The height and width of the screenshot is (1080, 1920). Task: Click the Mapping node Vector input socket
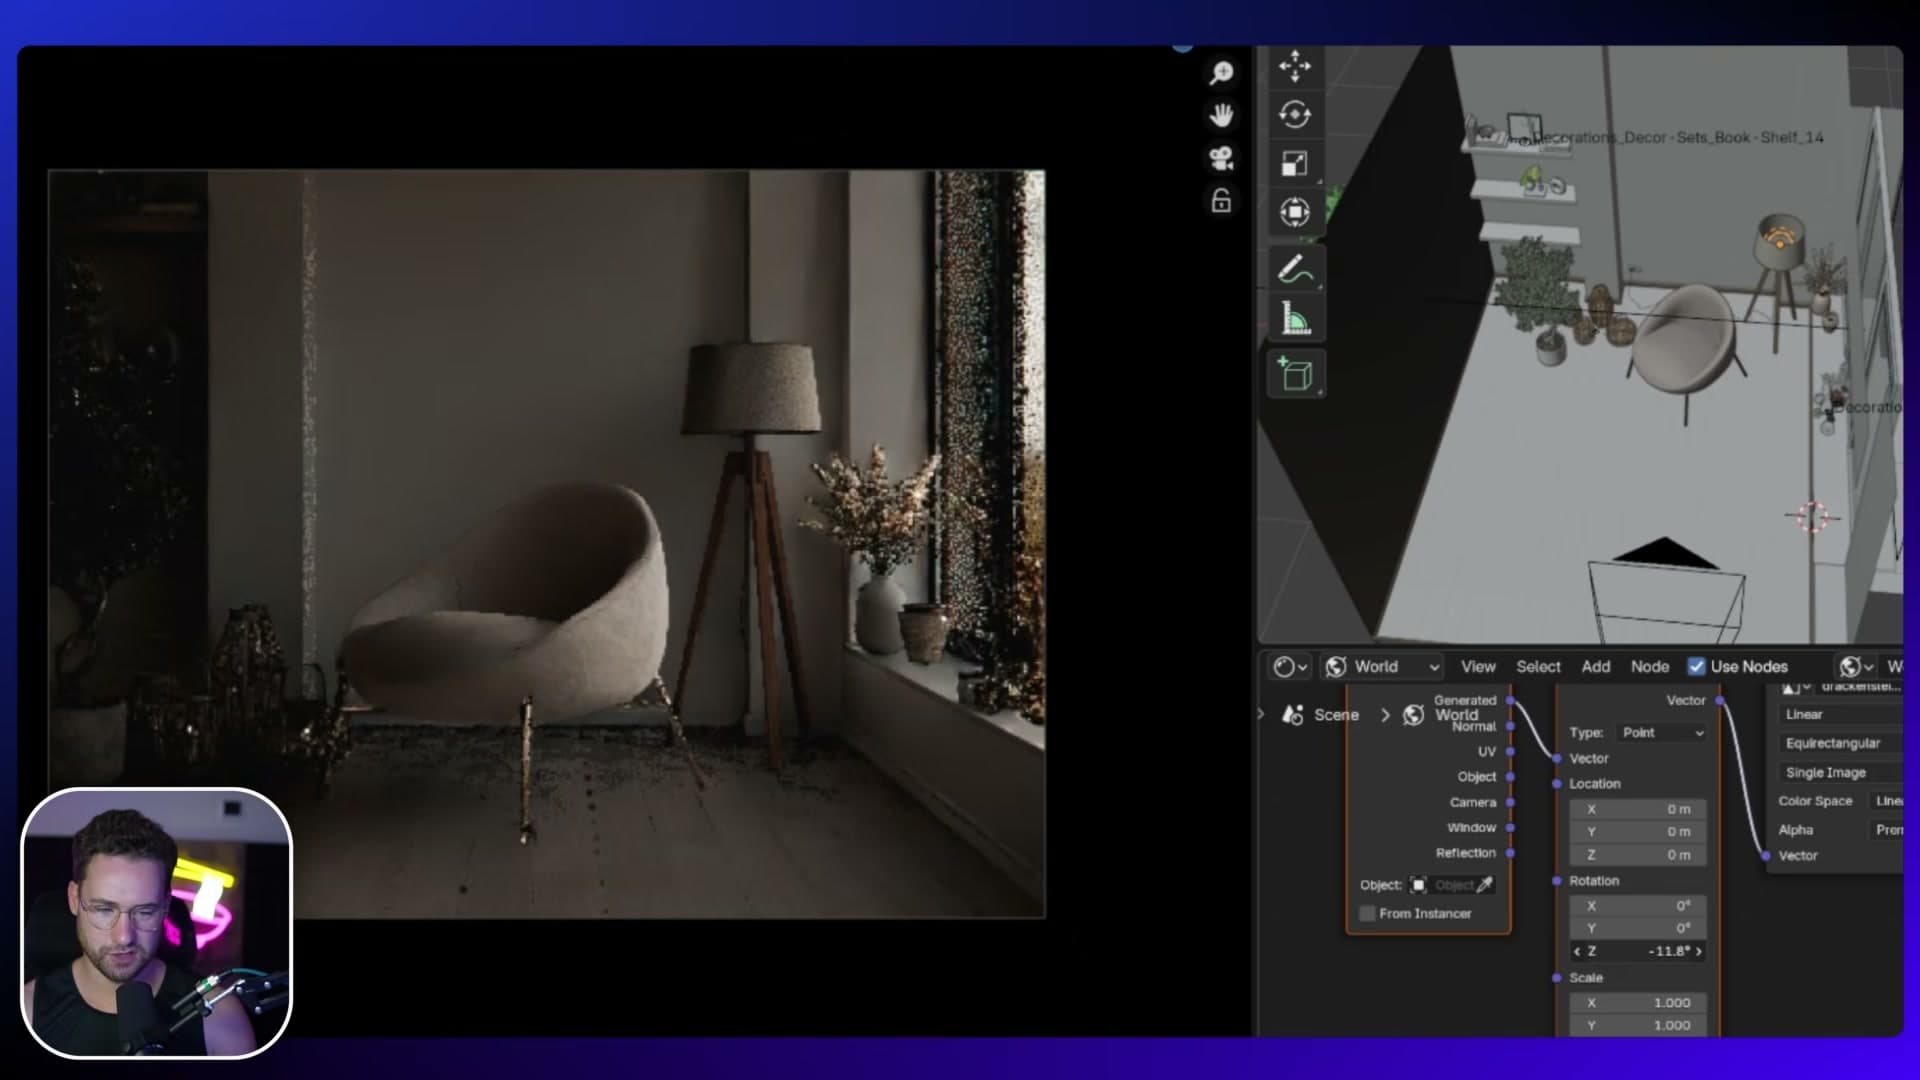click(1557, 759)
